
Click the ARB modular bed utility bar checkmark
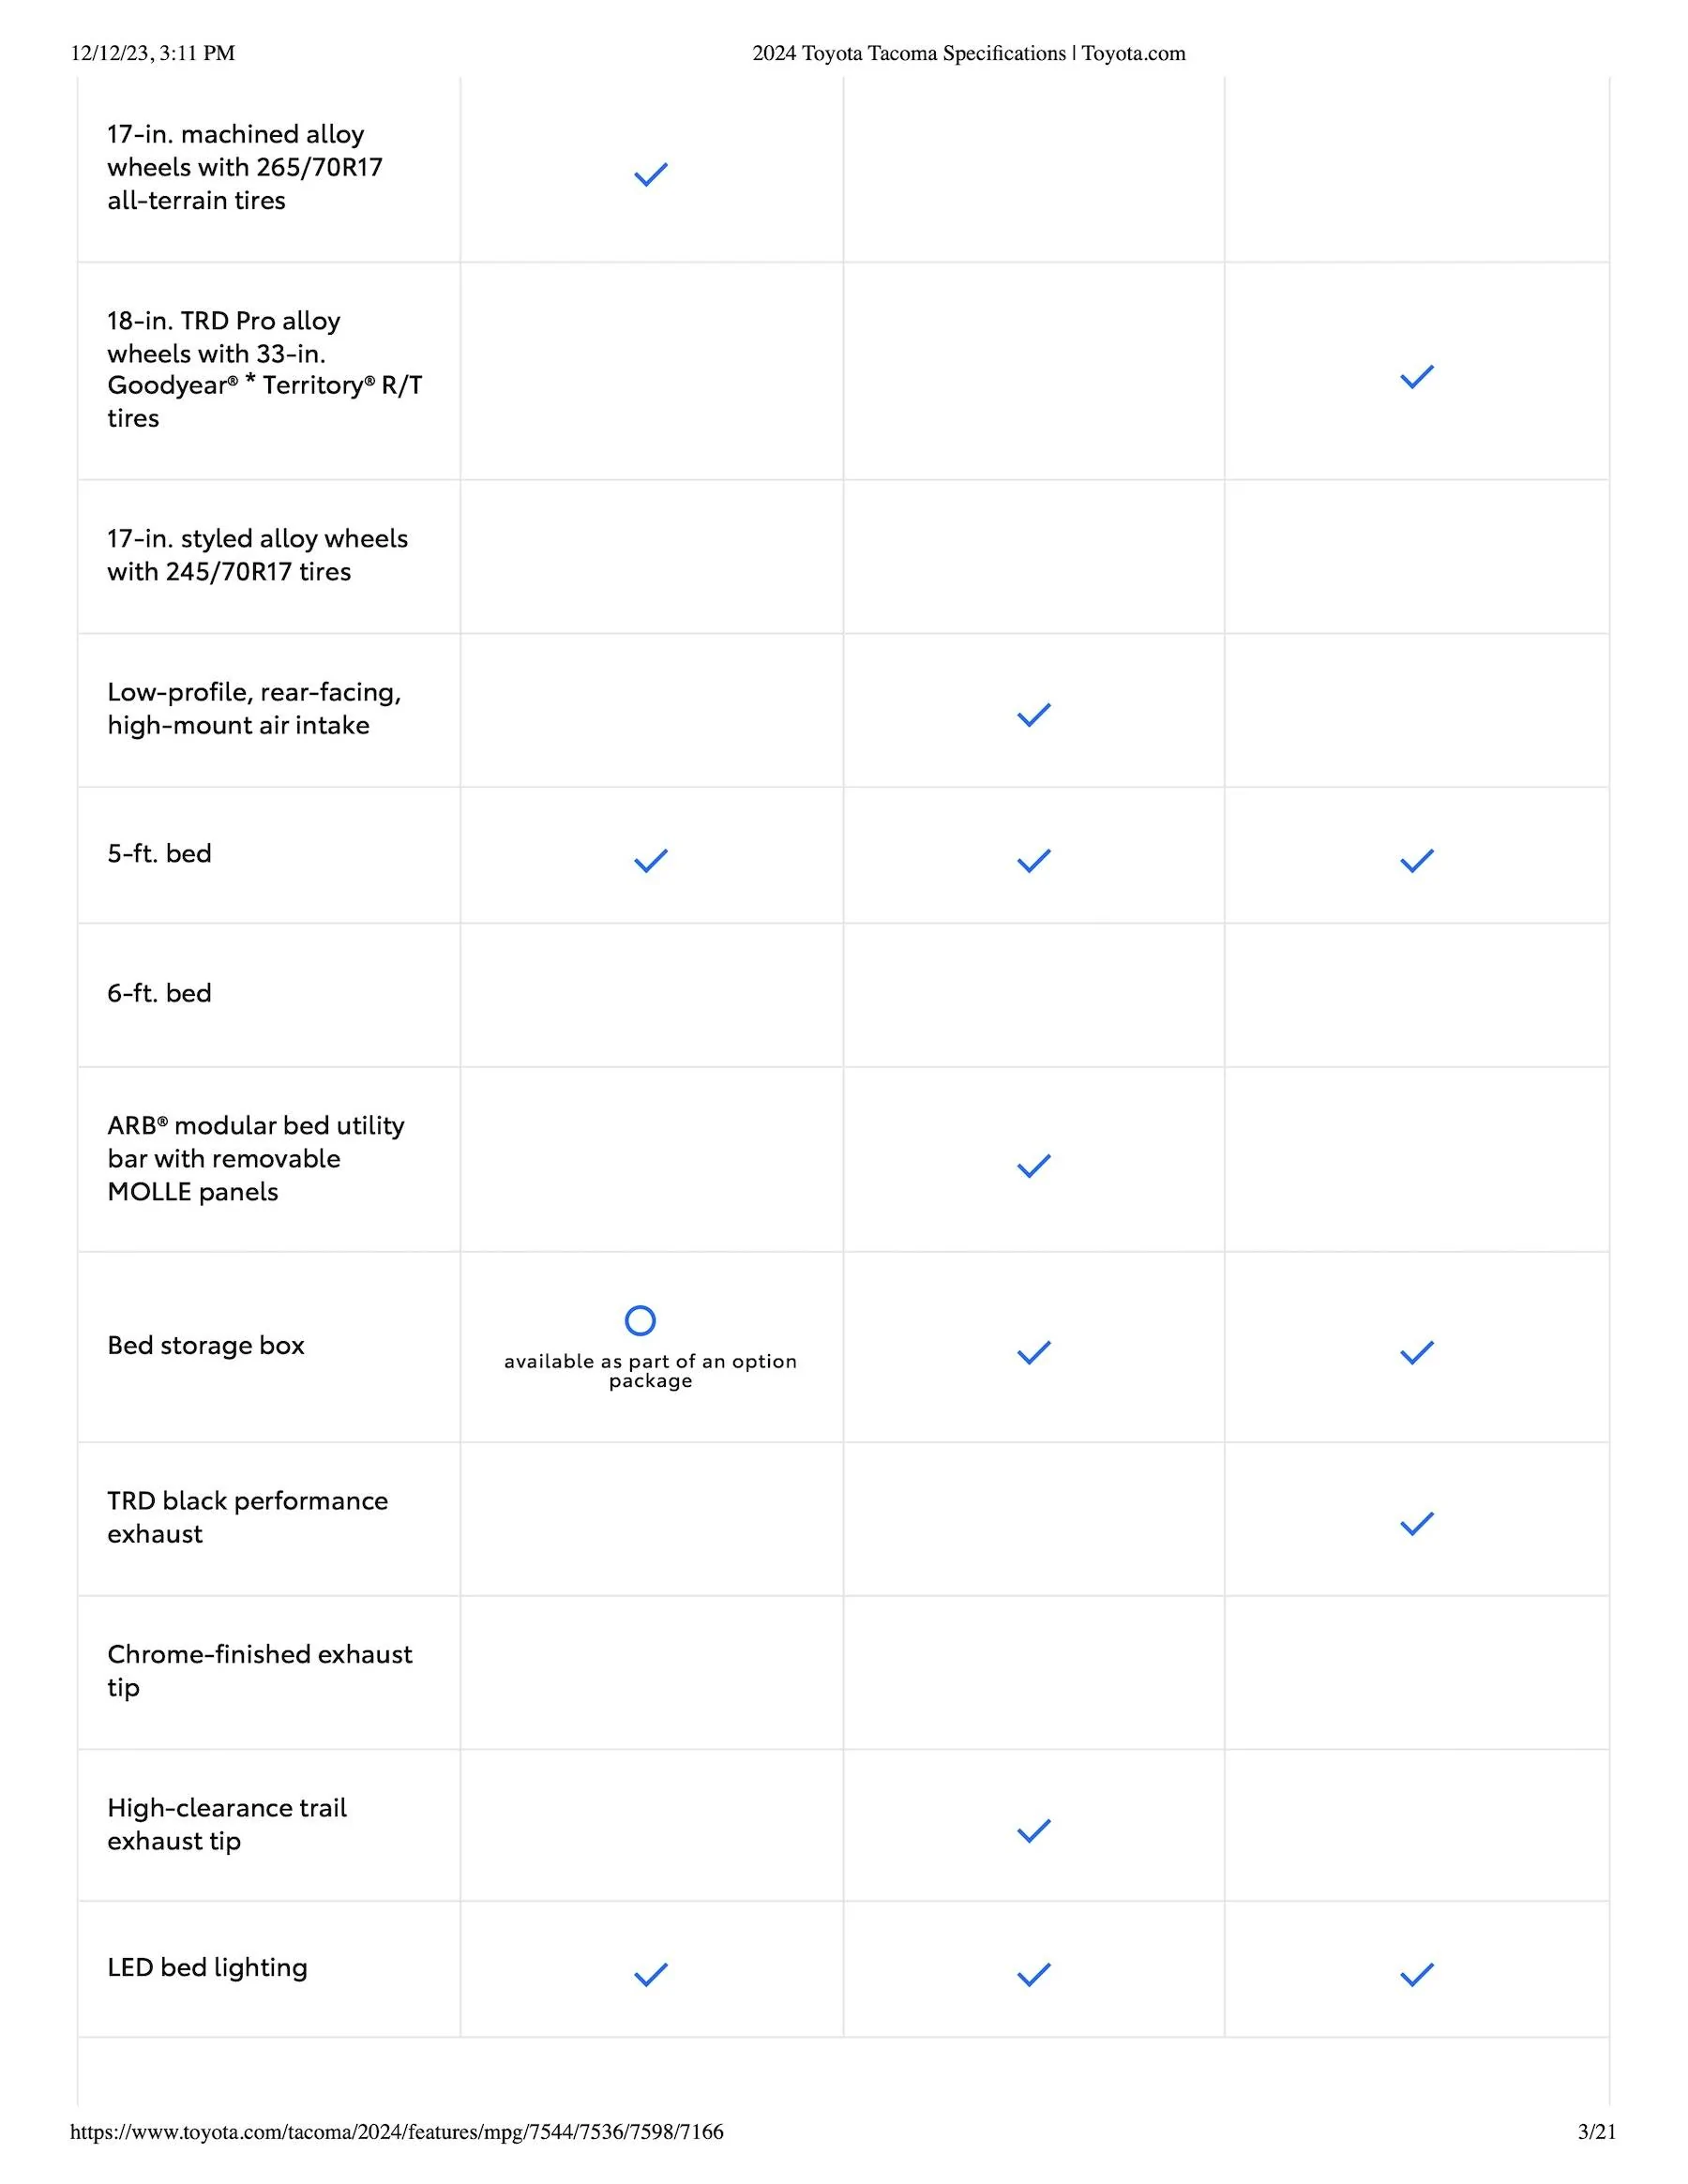pos(1033,1166)
